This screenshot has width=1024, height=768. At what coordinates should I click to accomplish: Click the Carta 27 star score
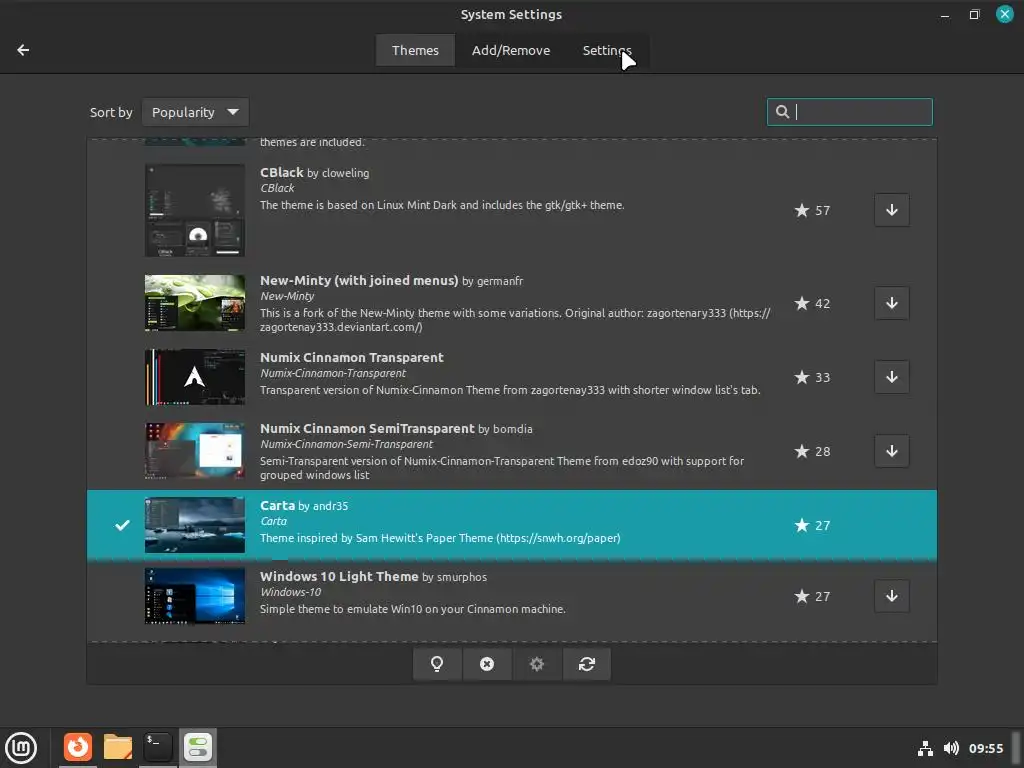tap(812, 525)
